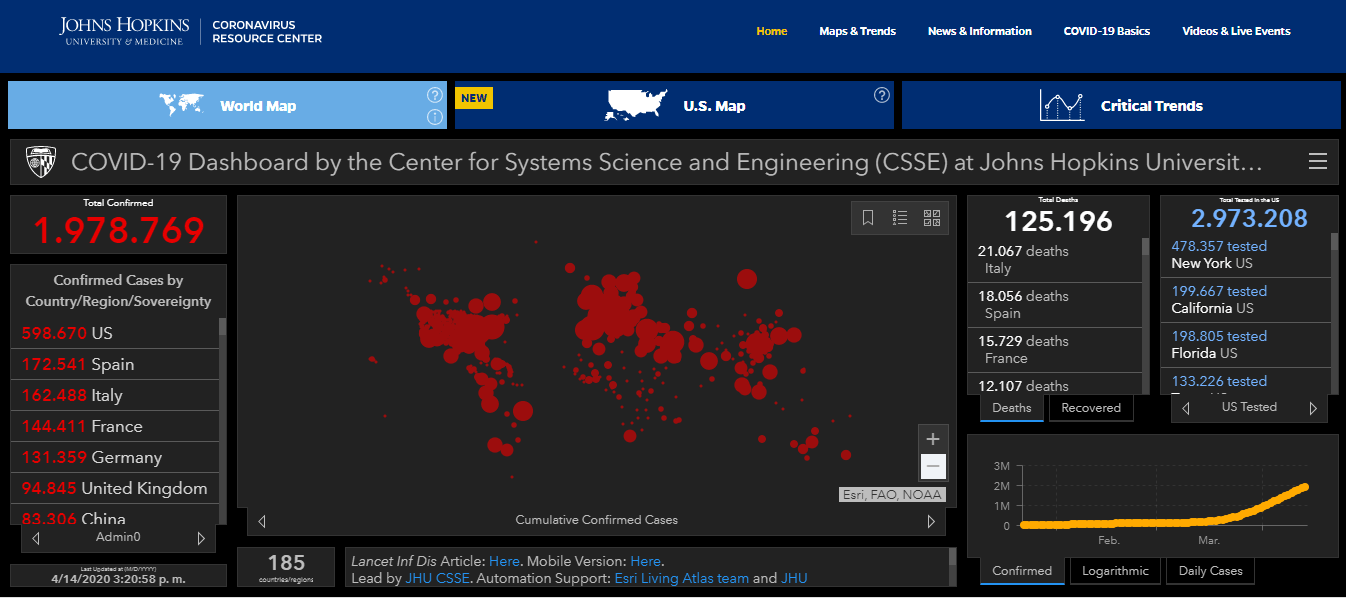This screenshot has height=604, width=1346.
Task: Select the 15.729 deaths France entry
Action: click(x=1055, y=350)
